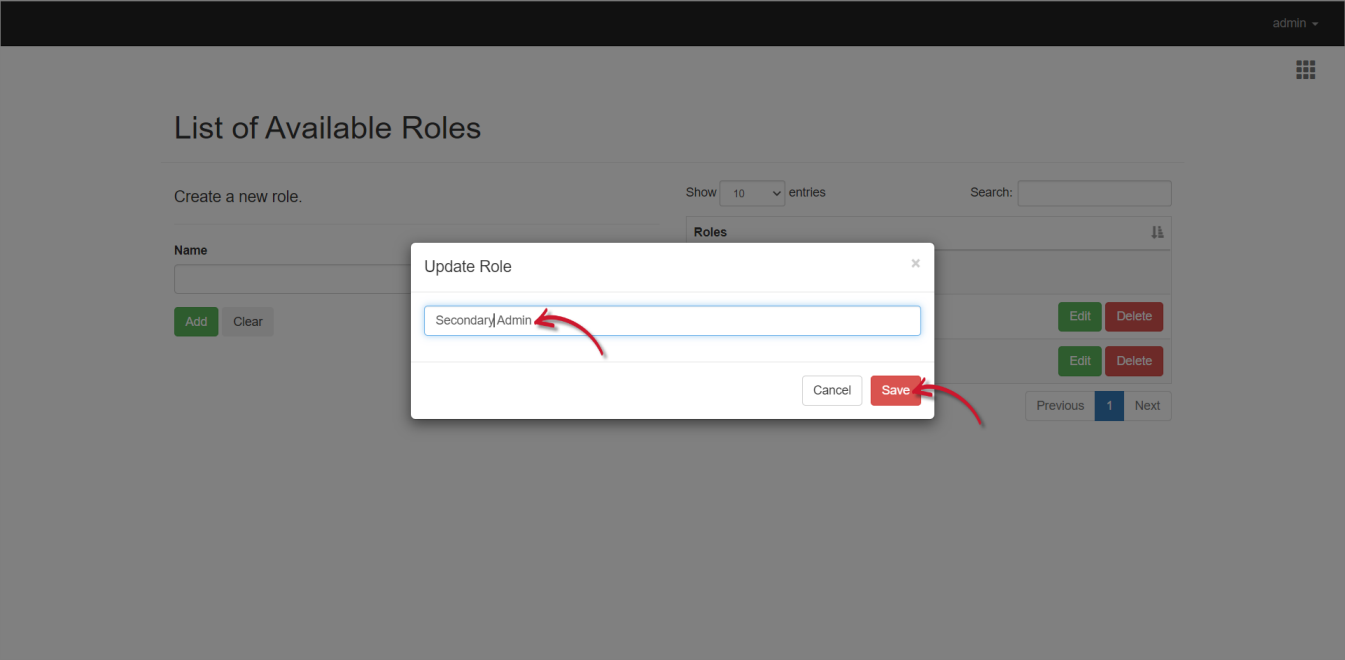
Task: Select page 1 in pagination
Action: pyautogui.click(x=1108, y=405)
